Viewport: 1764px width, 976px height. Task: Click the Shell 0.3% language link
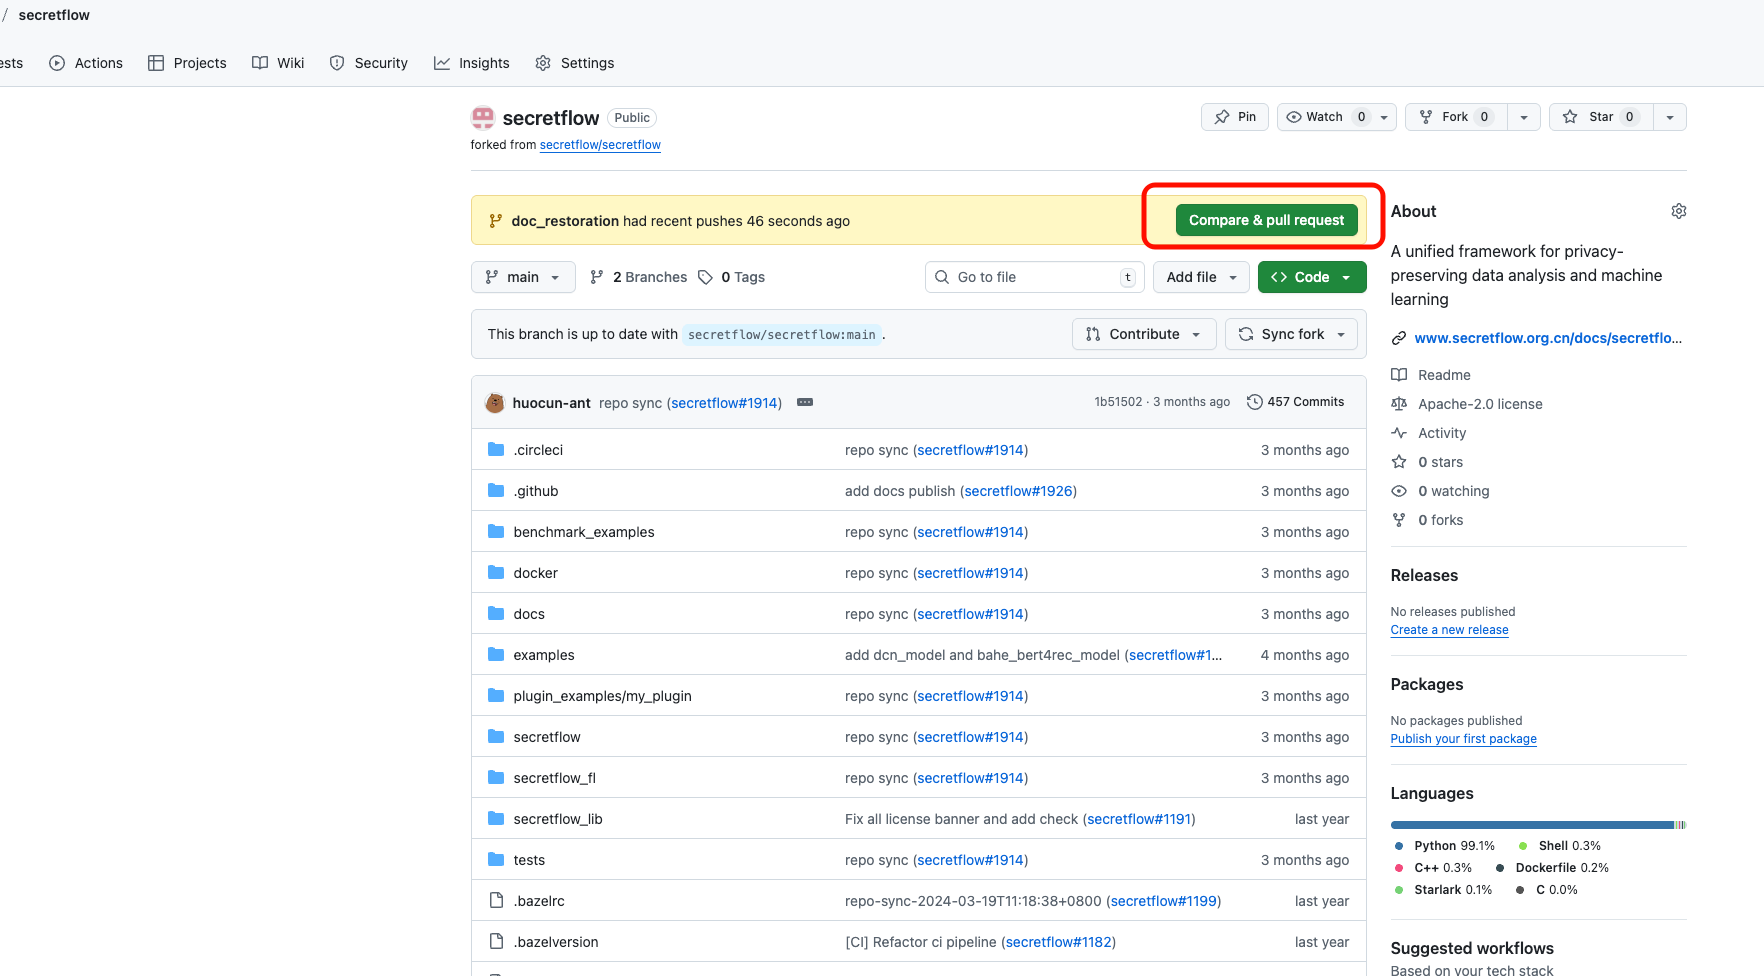click(1560, 846)
